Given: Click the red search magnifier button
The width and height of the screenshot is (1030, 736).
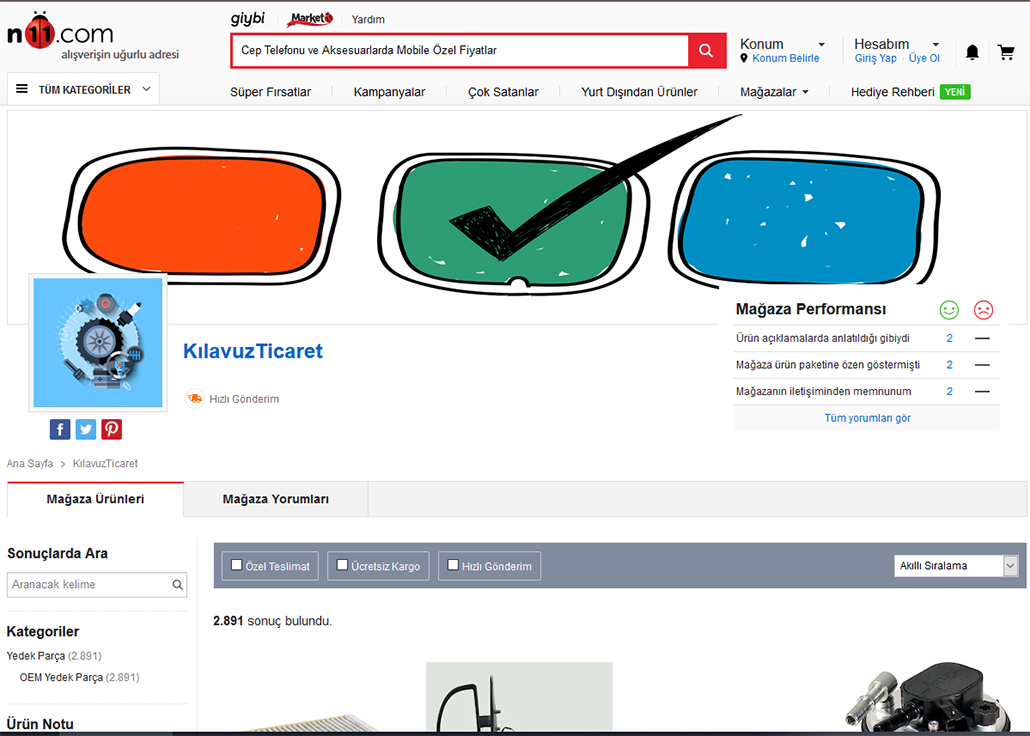Looking at the screenshot, I should [706, 51].
